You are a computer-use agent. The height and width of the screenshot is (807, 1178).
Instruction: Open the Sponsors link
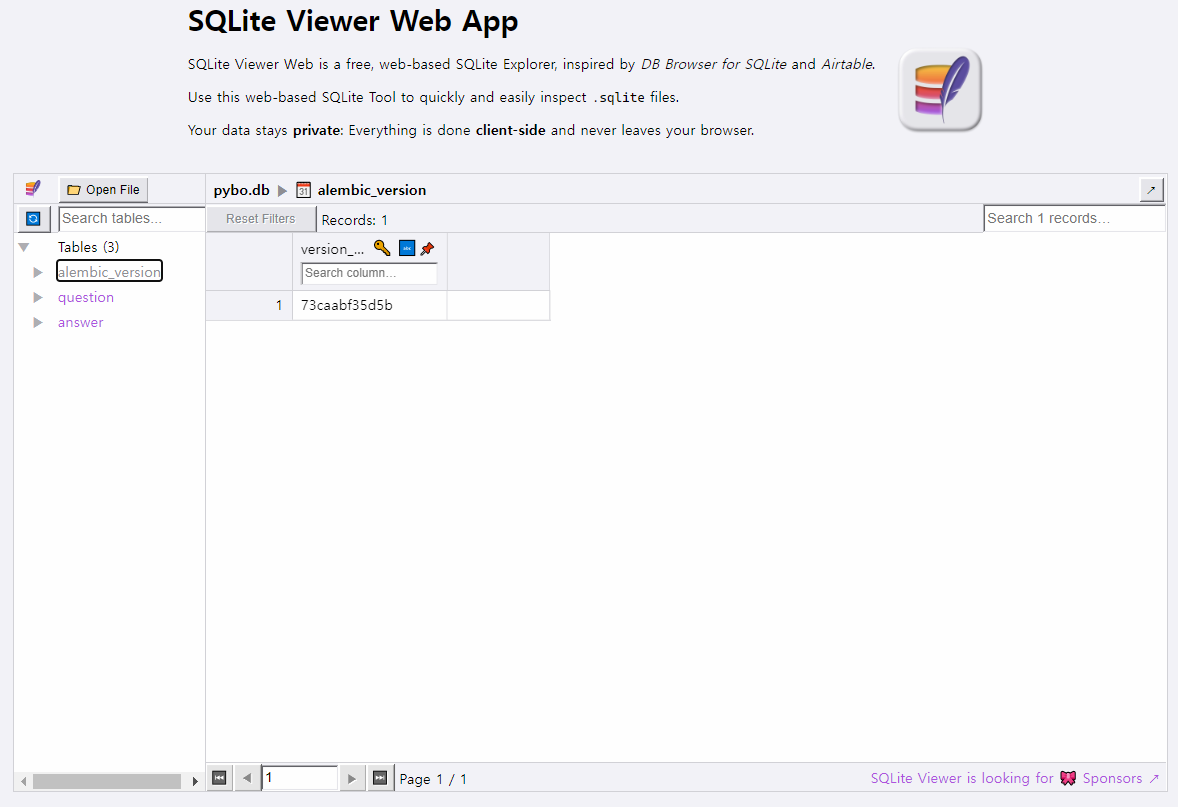[1110, 778]
